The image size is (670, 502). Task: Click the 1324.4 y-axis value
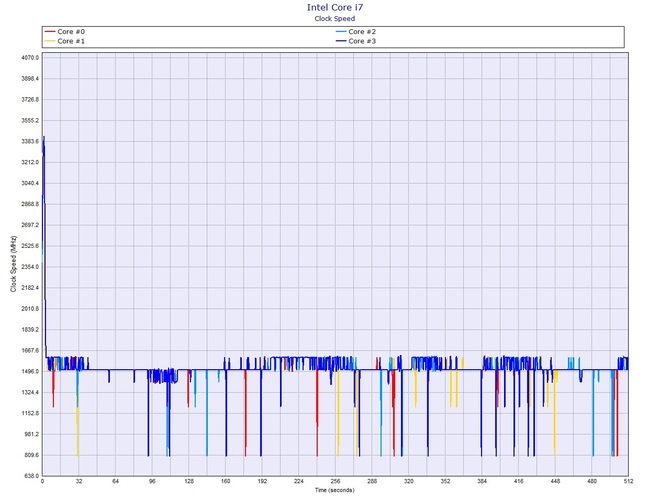coord(30,393)
